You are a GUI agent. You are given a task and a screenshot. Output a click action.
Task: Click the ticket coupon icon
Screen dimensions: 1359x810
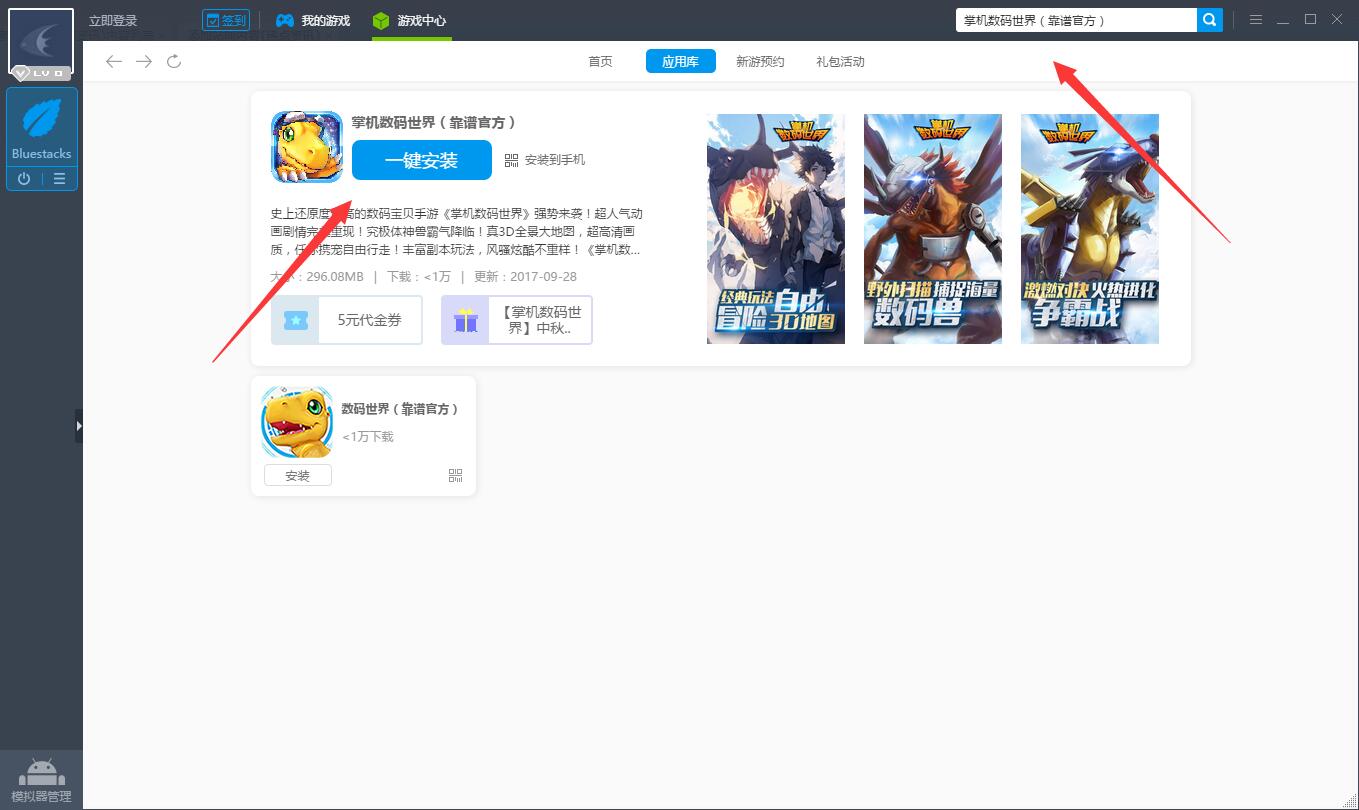tap(296, 320)
